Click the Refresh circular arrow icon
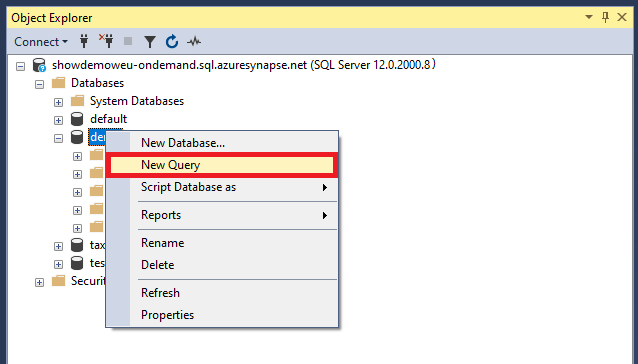Viewport: 638px width, 364px height. [172, 41]
